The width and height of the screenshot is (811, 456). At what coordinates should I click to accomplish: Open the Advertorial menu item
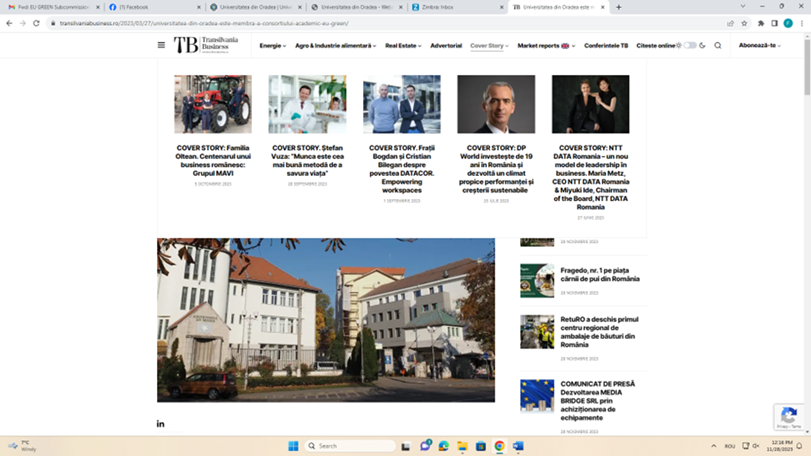[446, 45]
